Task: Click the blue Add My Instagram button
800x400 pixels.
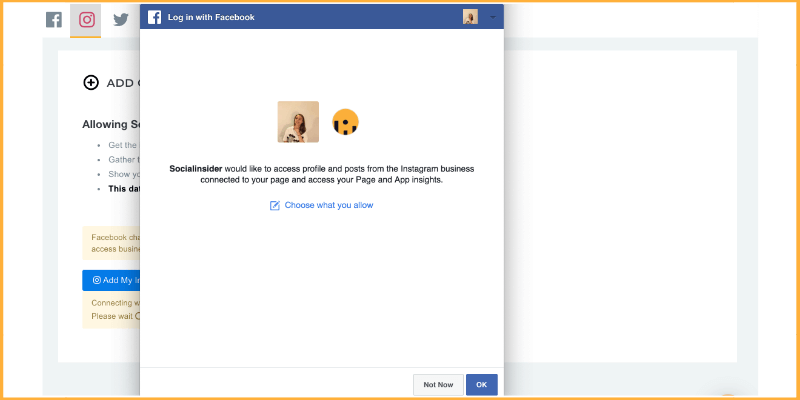Action: 111,280
